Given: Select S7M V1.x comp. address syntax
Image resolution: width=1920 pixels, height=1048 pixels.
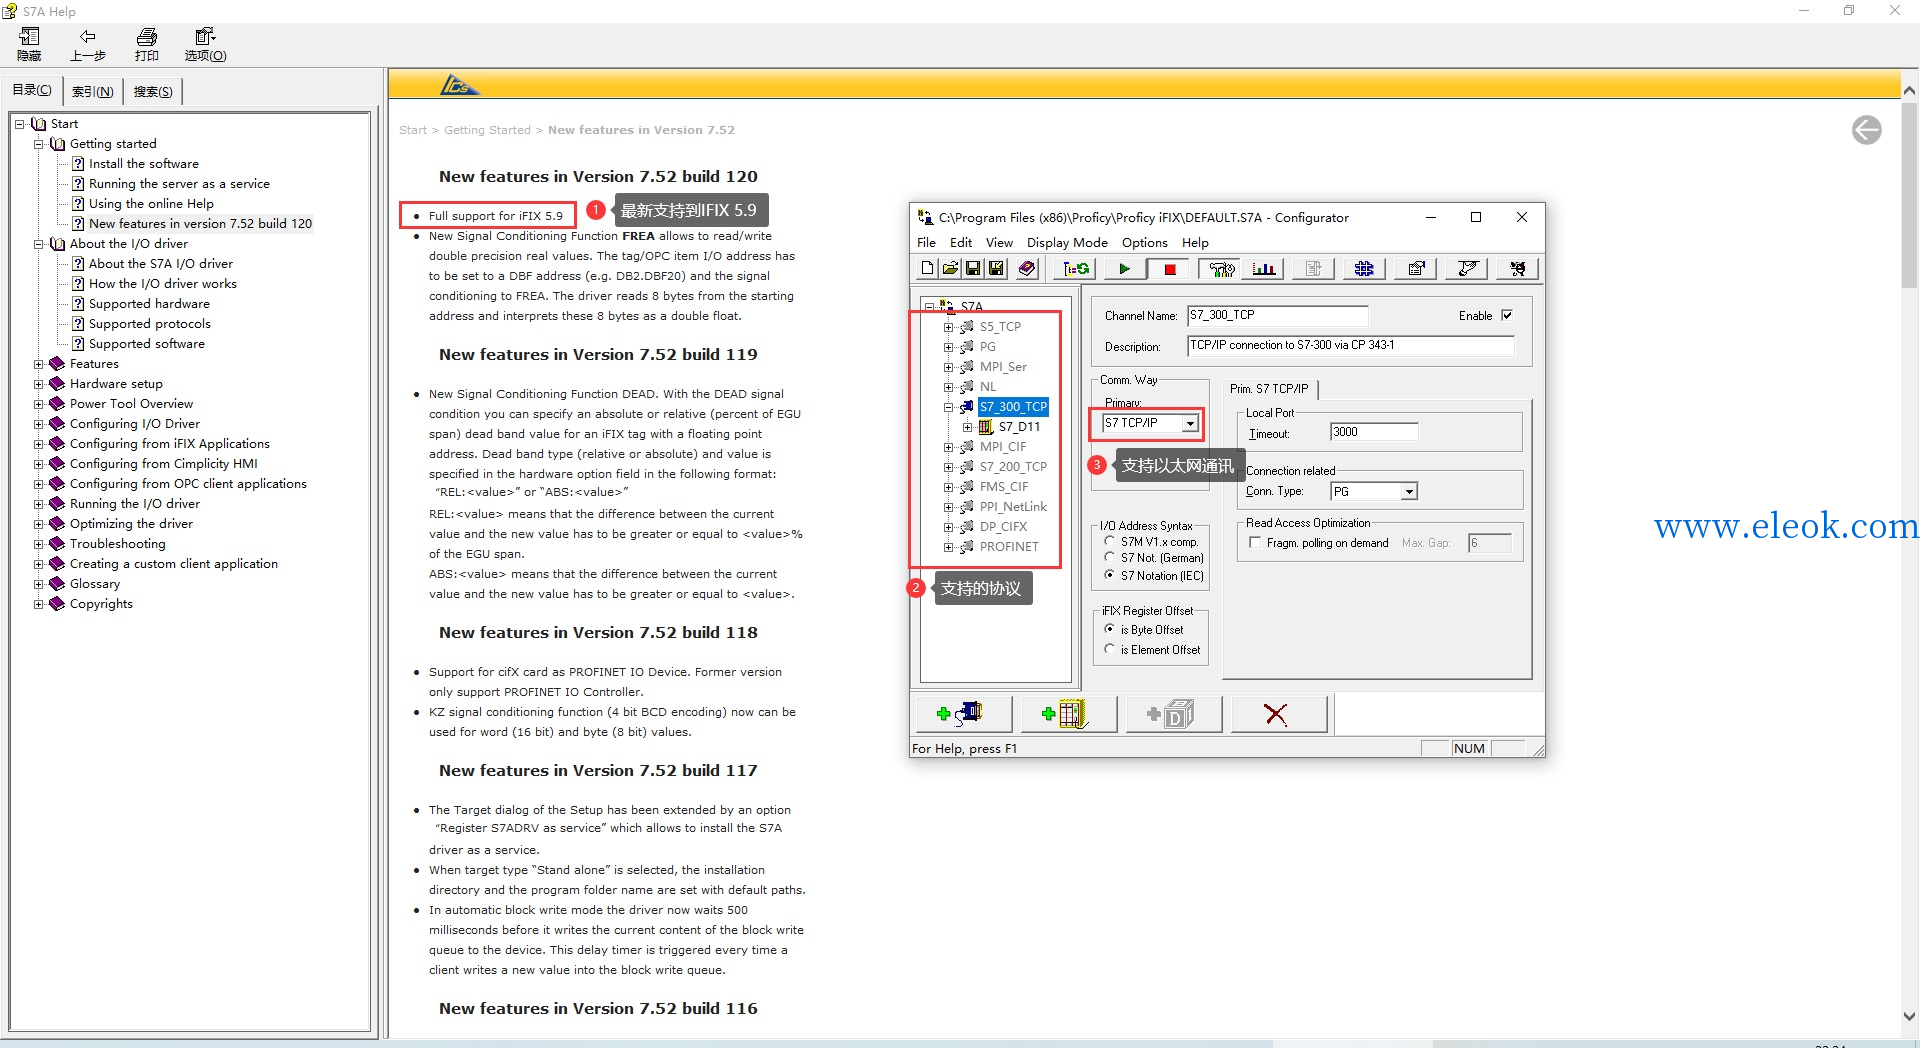Looking at the screenshot, I should tap(1109, 541).
